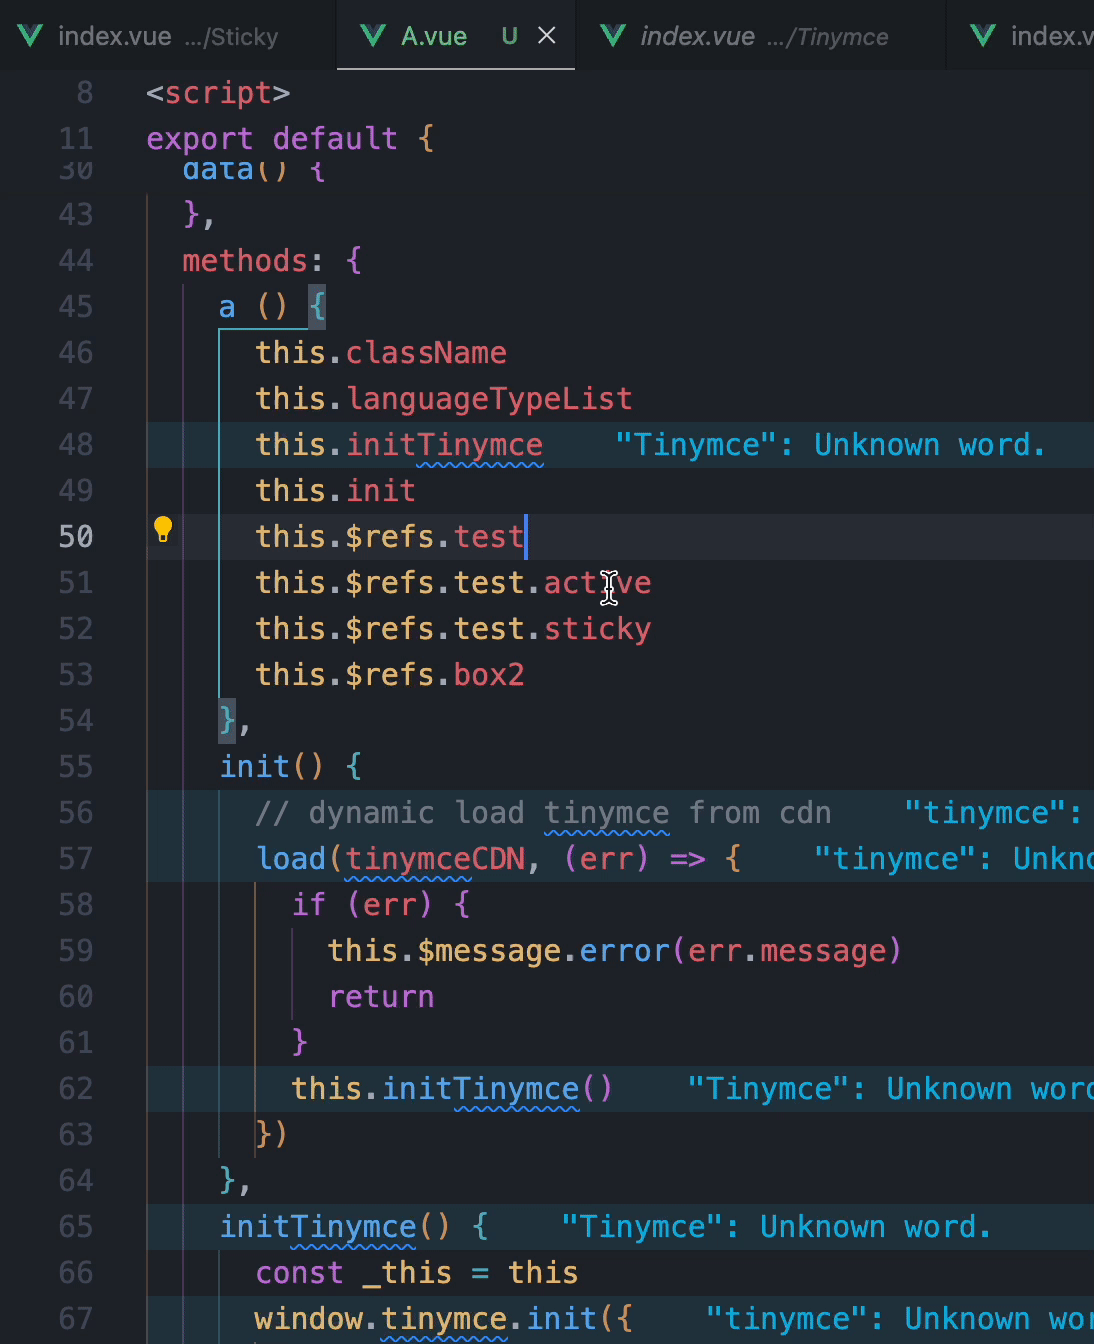Image resolution: width=1094 pixels, height=1344 pixels.
Task: Click the 'U' untracked status on A.vue tab
Action: [x=510, y=36]
